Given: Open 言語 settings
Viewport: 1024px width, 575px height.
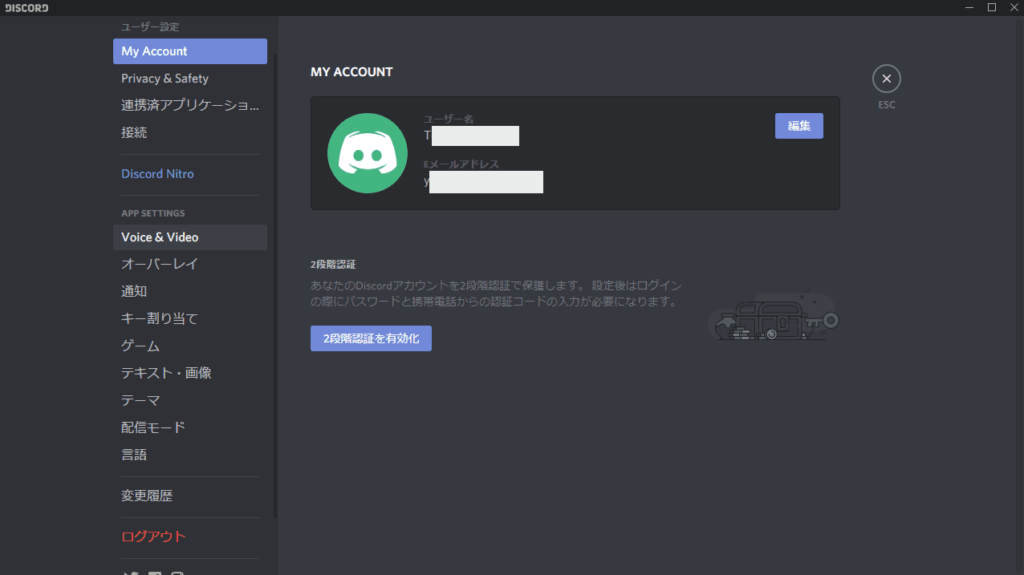Looking at the screenshot, I should pyautogui.click(x=190, y=455).
